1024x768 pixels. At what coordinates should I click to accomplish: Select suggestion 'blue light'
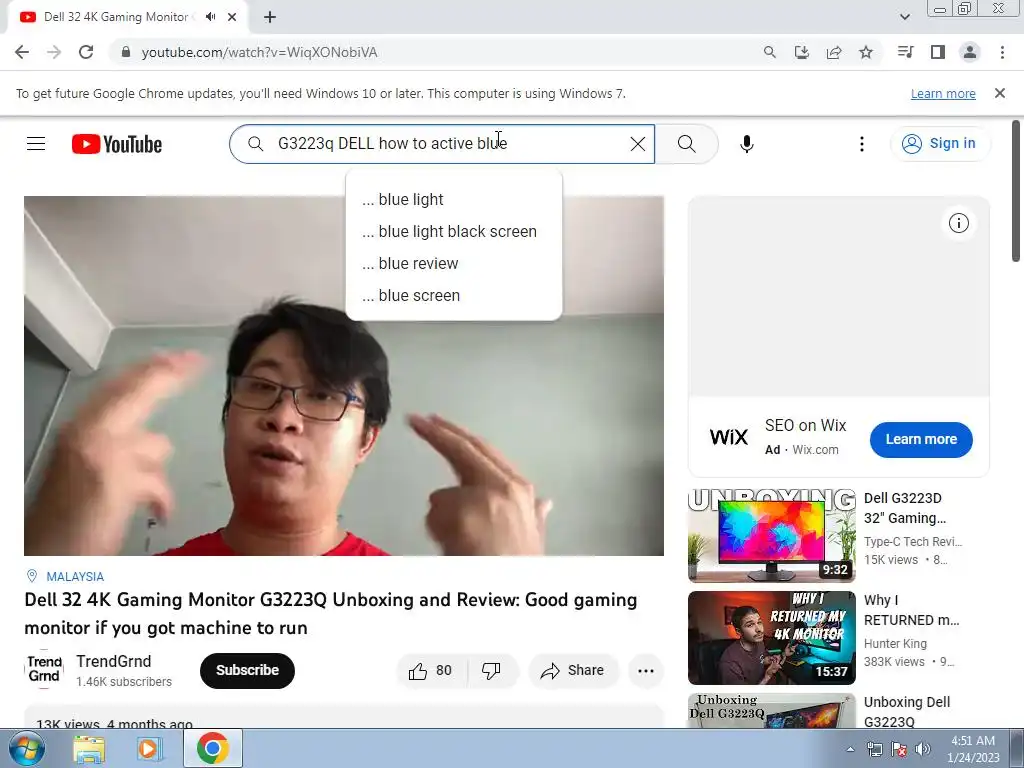pyautogui.click(x=454, y=199)
